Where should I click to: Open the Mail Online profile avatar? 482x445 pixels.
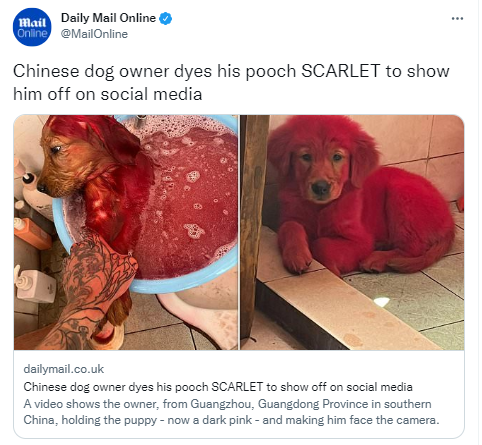point(32,27)
